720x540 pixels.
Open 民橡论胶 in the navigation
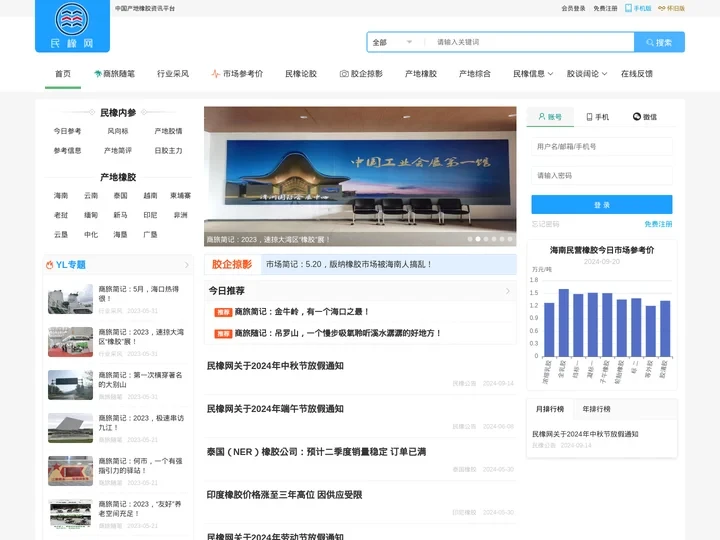tap(301, 73)
